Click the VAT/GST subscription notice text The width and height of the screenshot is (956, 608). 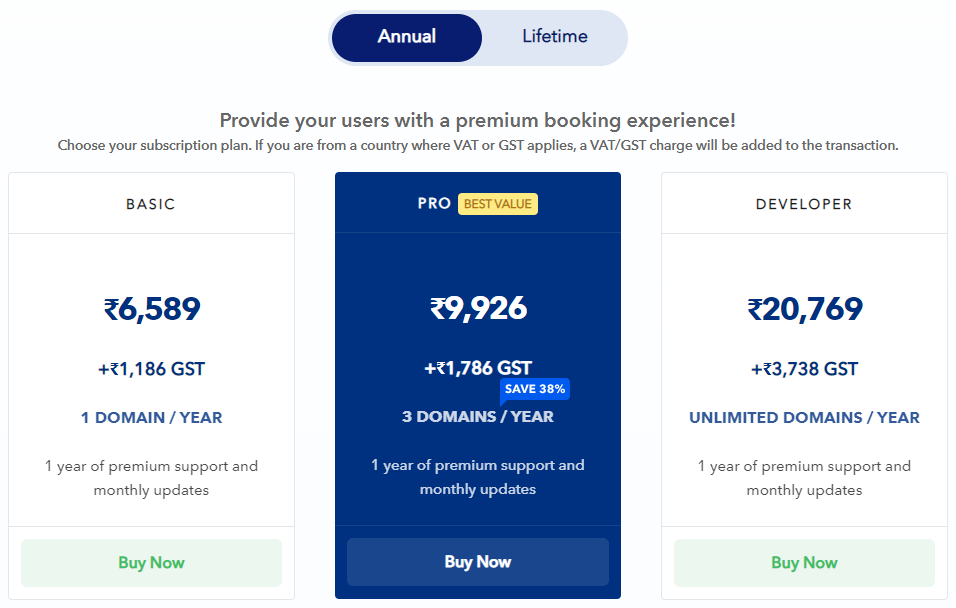point(478,145)
